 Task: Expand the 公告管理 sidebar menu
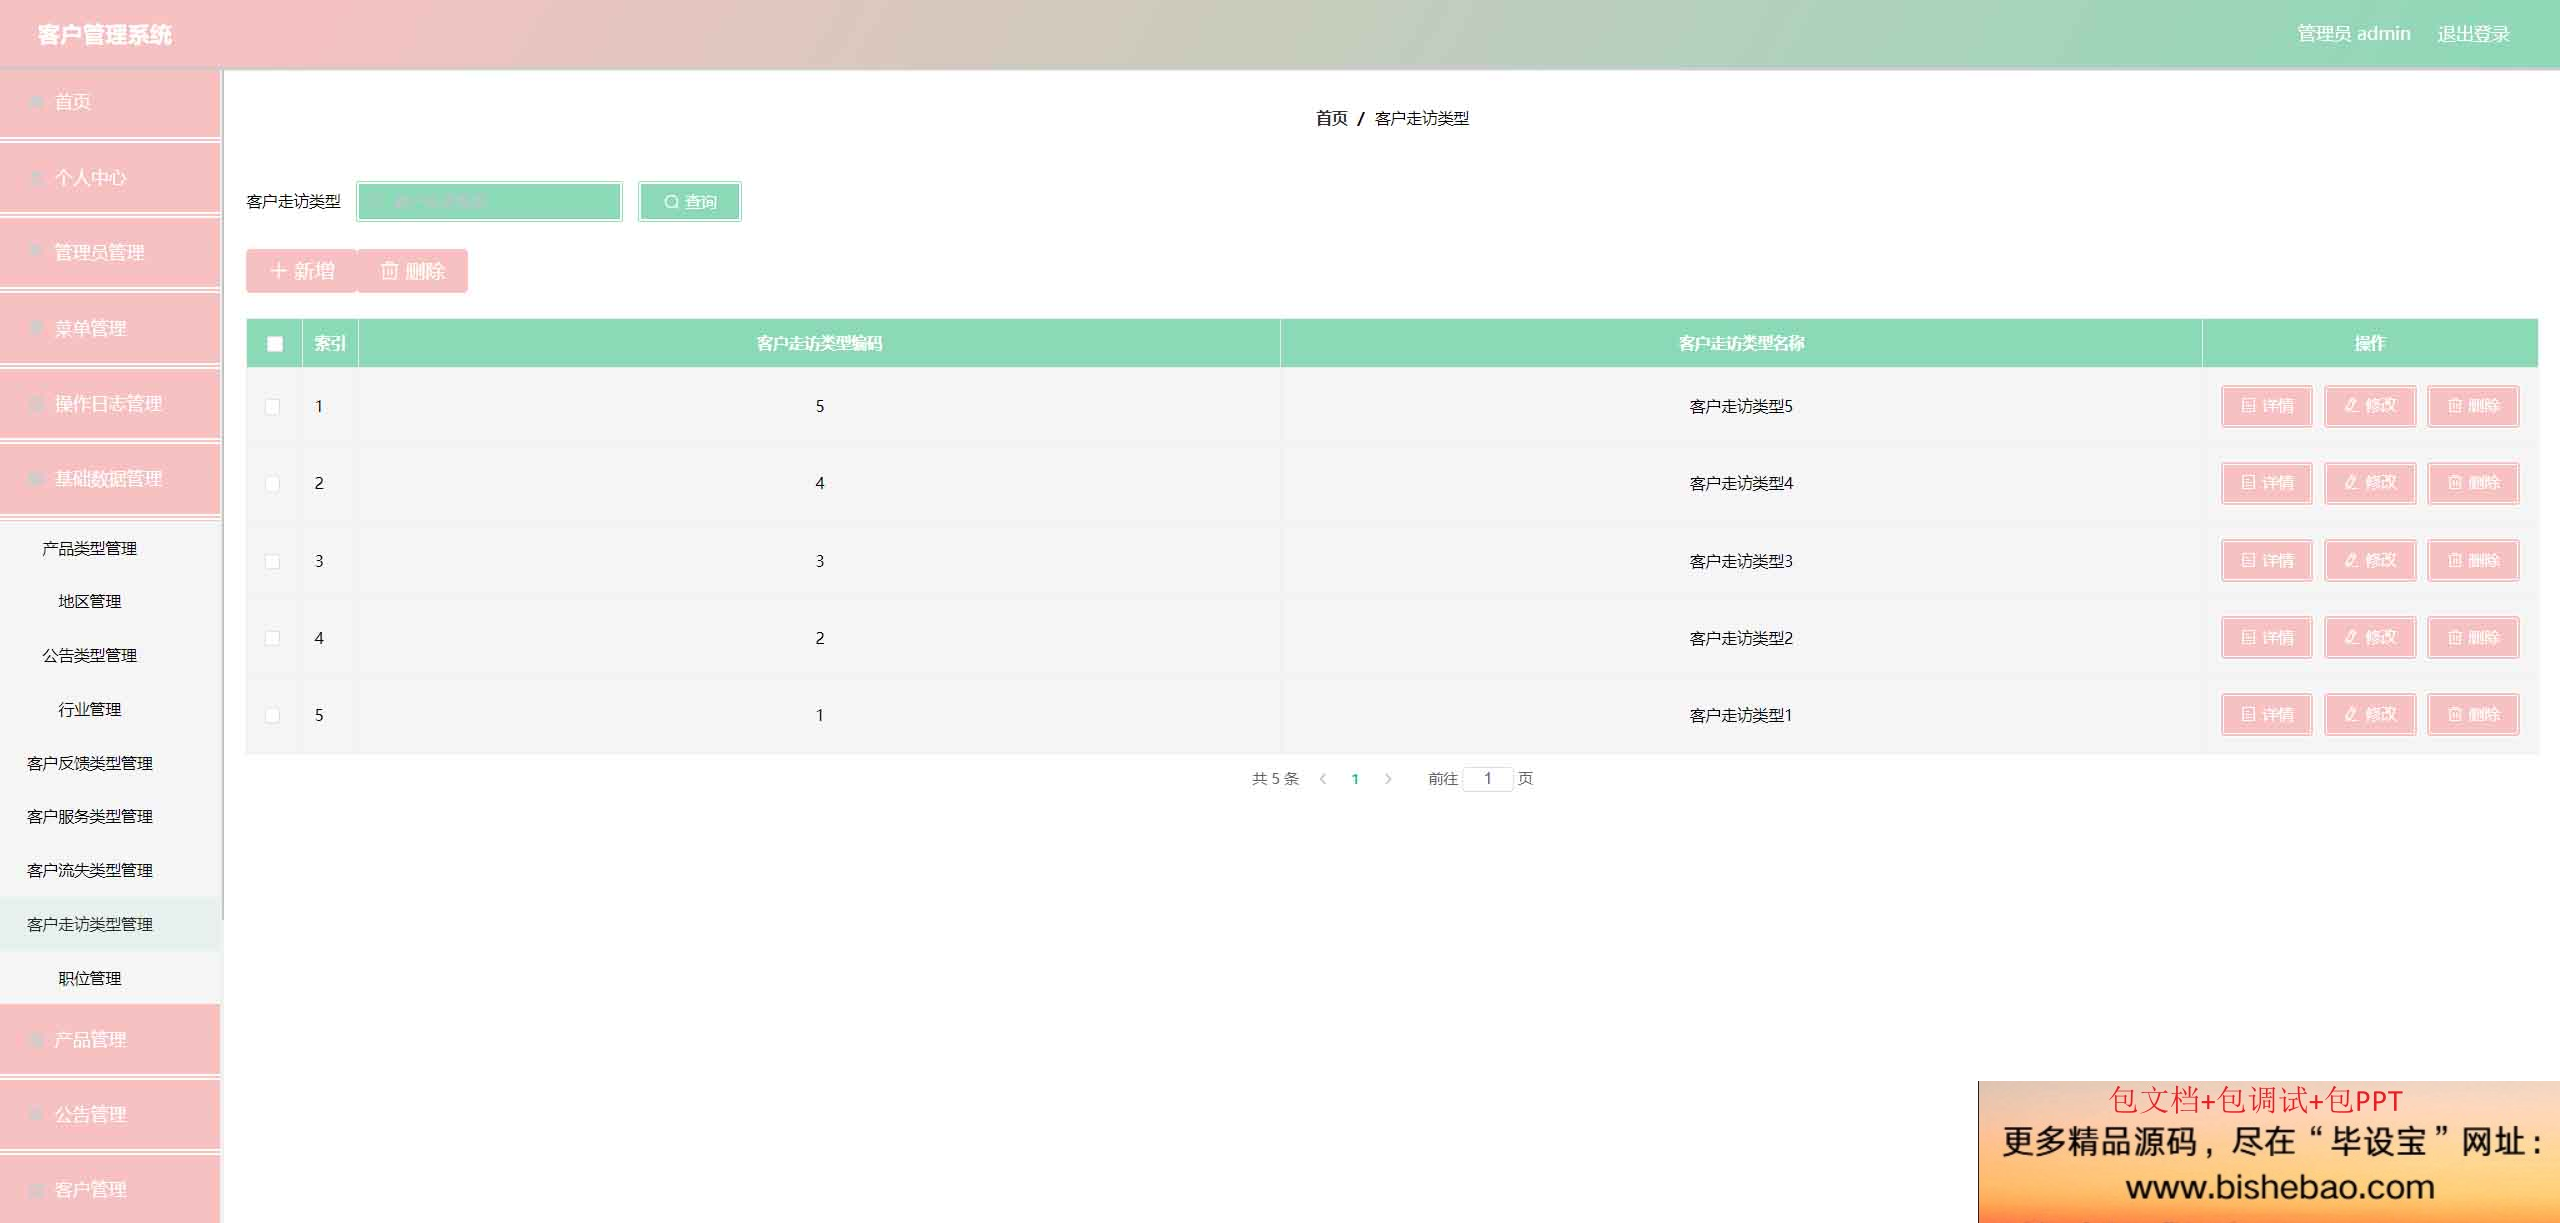110,1115
